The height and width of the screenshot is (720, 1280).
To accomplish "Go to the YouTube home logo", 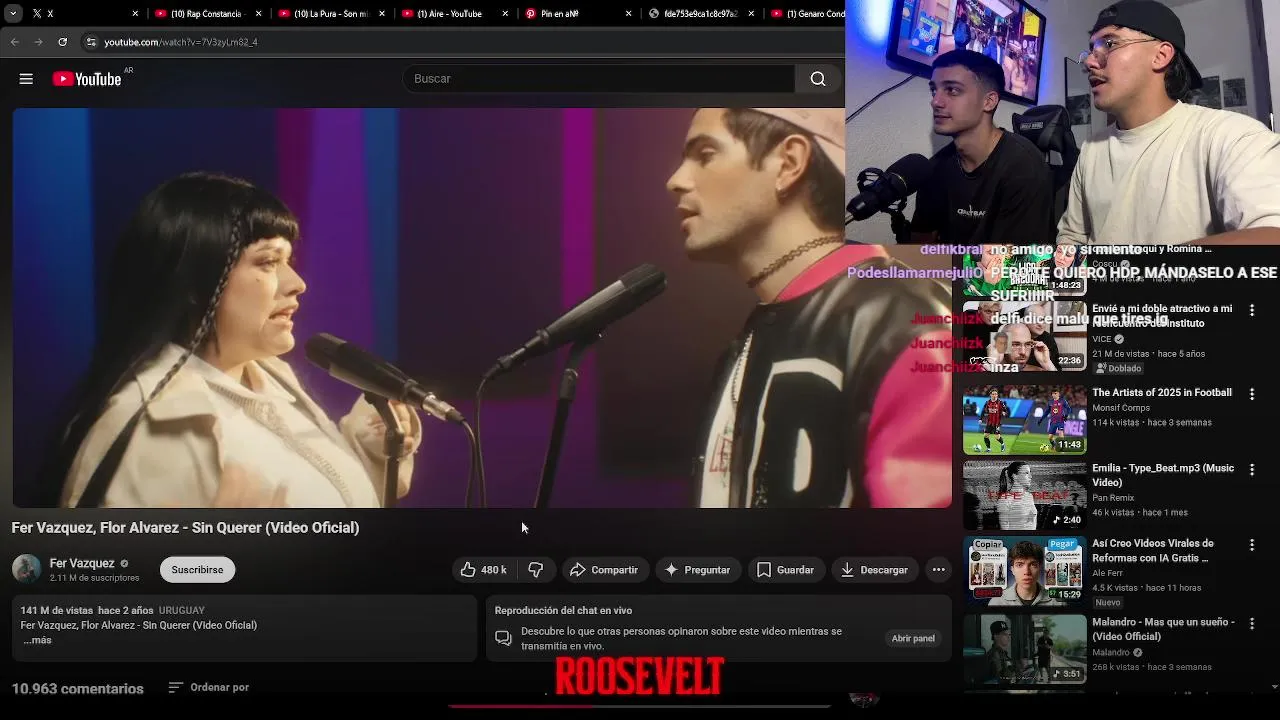I will coord(87,79).
